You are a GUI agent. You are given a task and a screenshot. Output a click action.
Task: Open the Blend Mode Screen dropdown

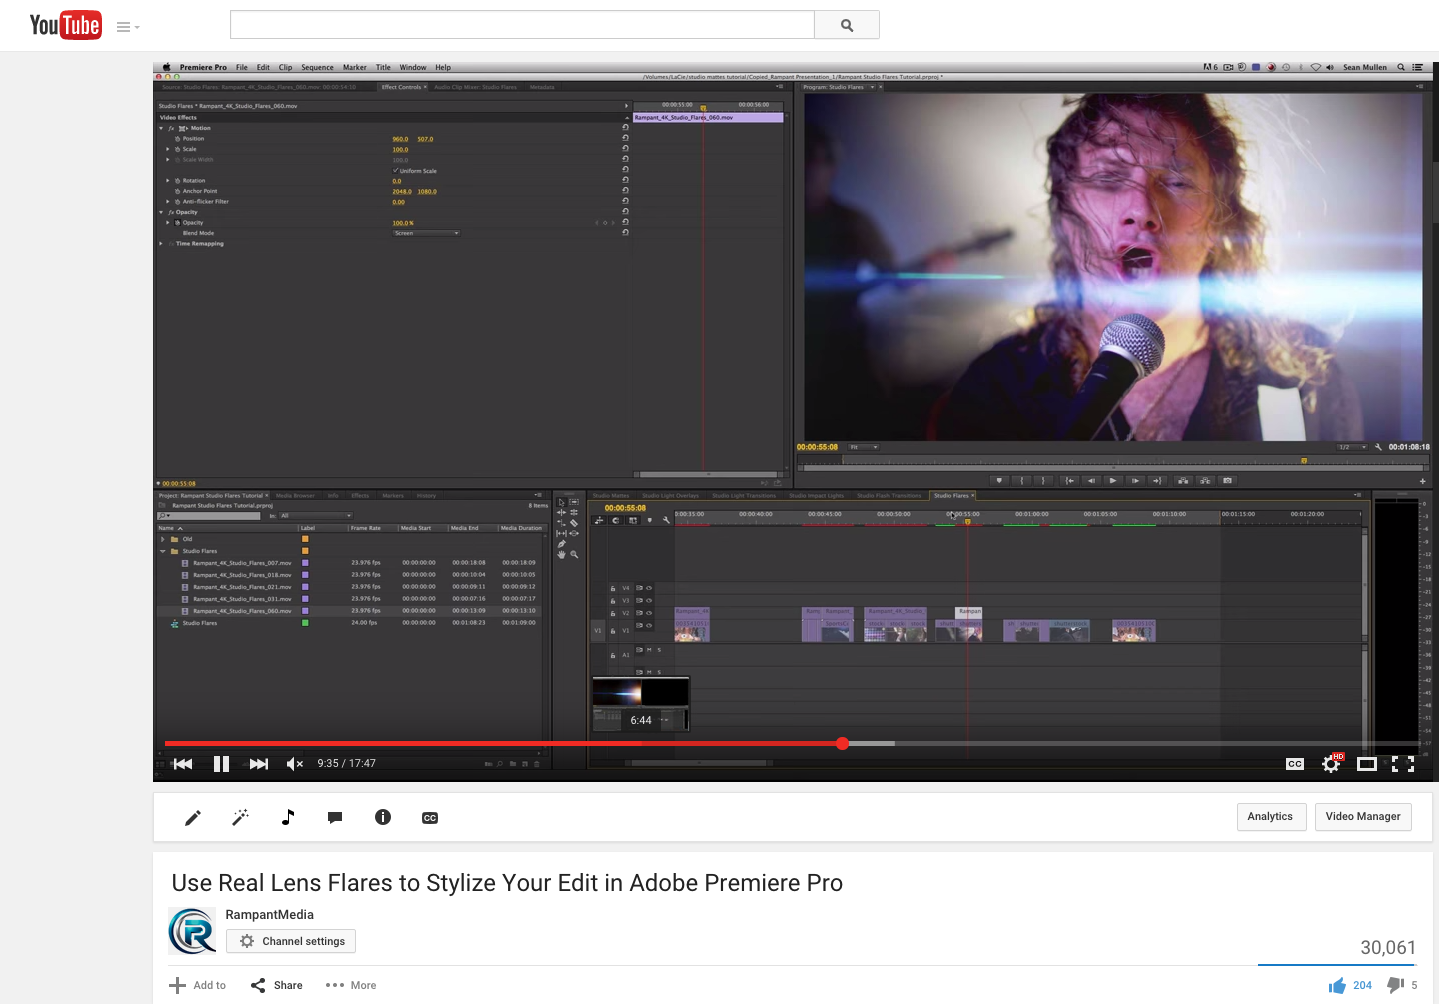click(426, 233)
